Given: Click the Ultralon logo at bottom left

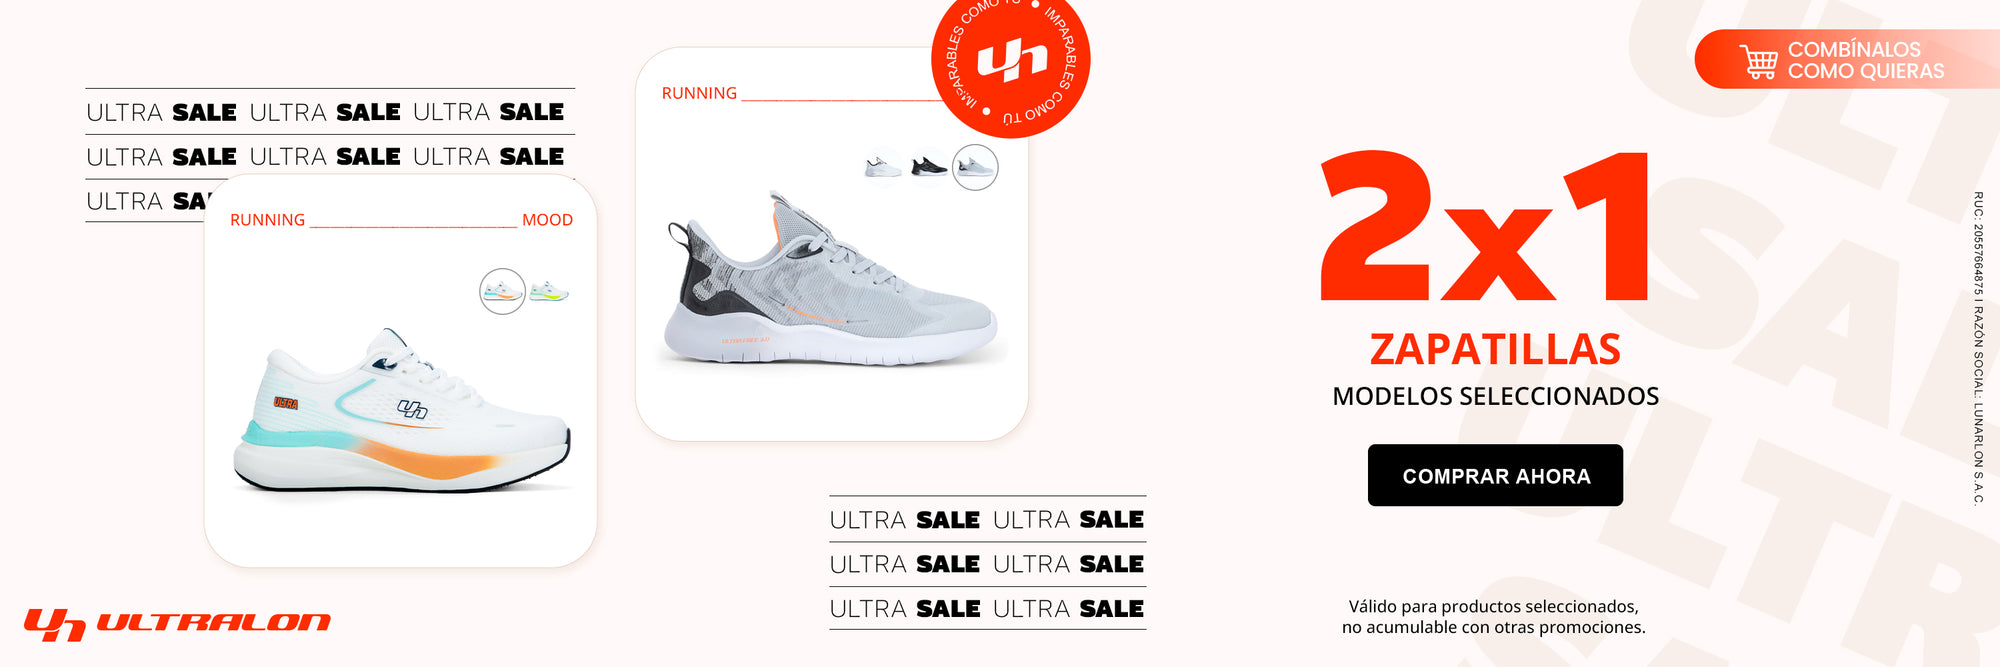Looking at the screenshot, I should tap(178, 623).
